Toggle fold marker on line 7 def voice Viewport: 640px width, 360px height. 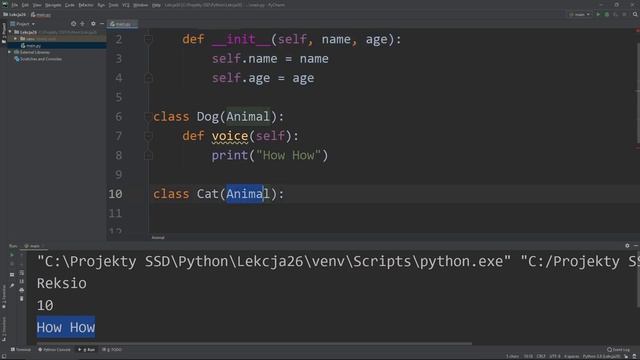pos(149,136)
